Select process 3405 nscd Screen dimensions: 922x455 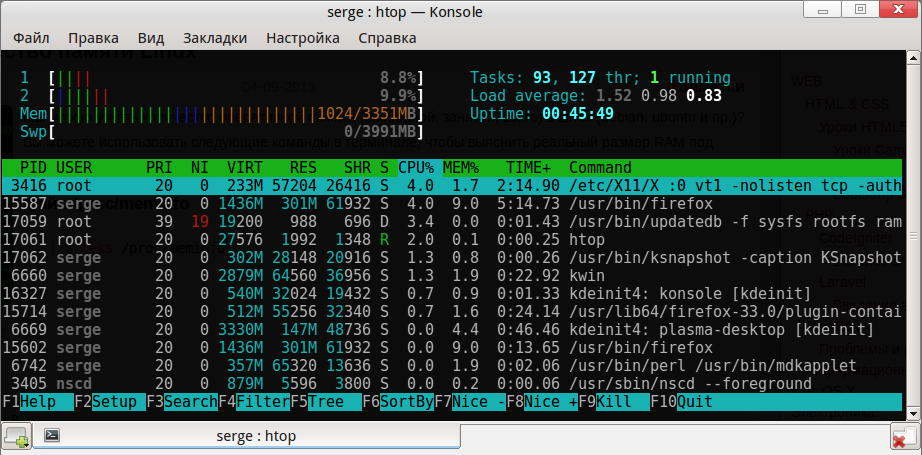pyautogui.click(x=452, y=384)
